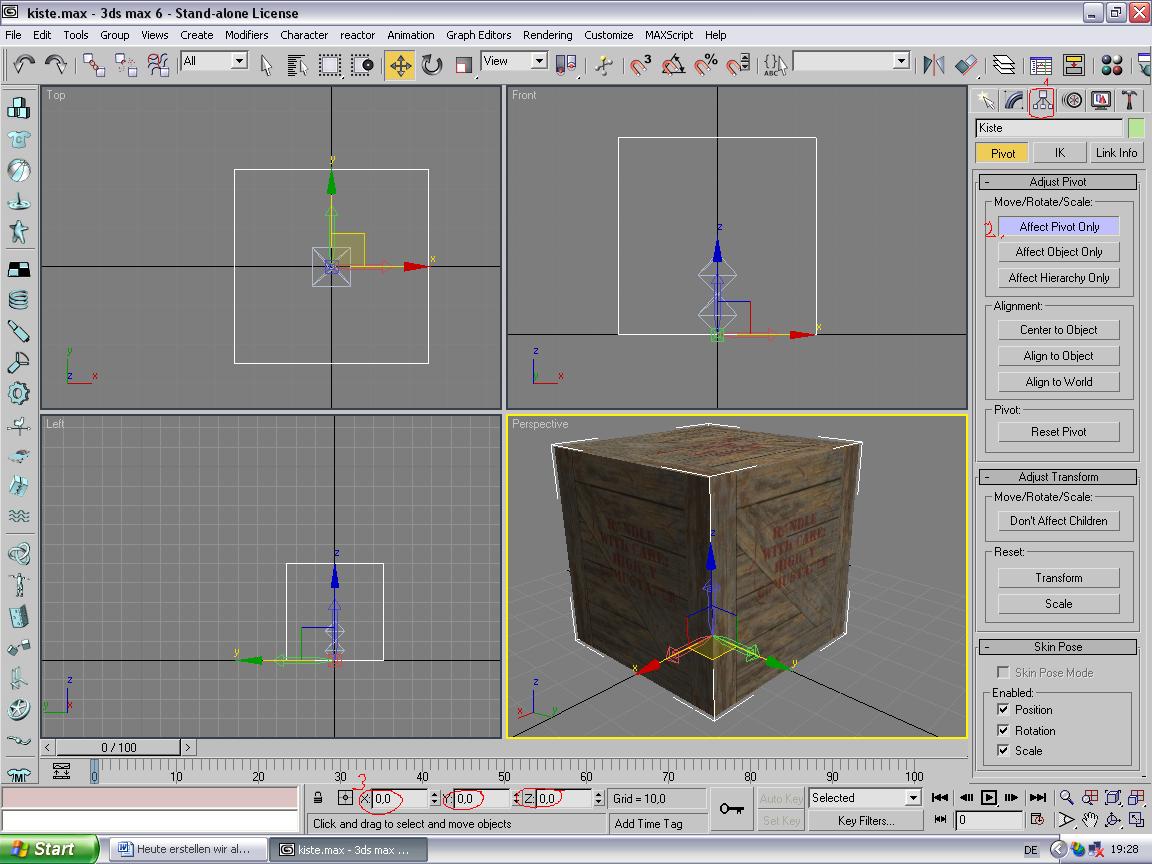
Task: Switch to the Modify panel tab
Action: point(1014,101)
